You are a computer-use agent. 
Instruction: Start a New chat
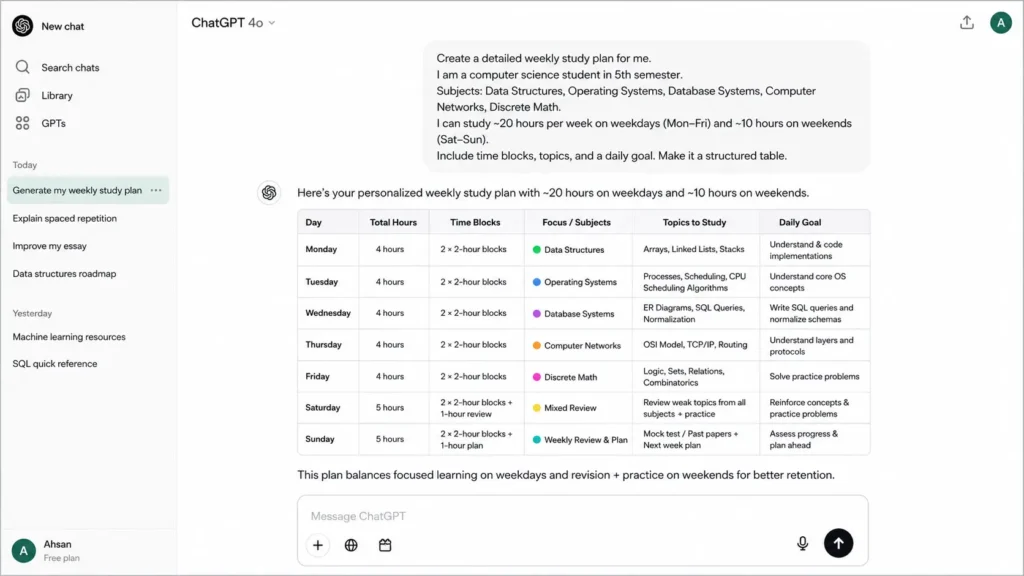tap(63, 26)
